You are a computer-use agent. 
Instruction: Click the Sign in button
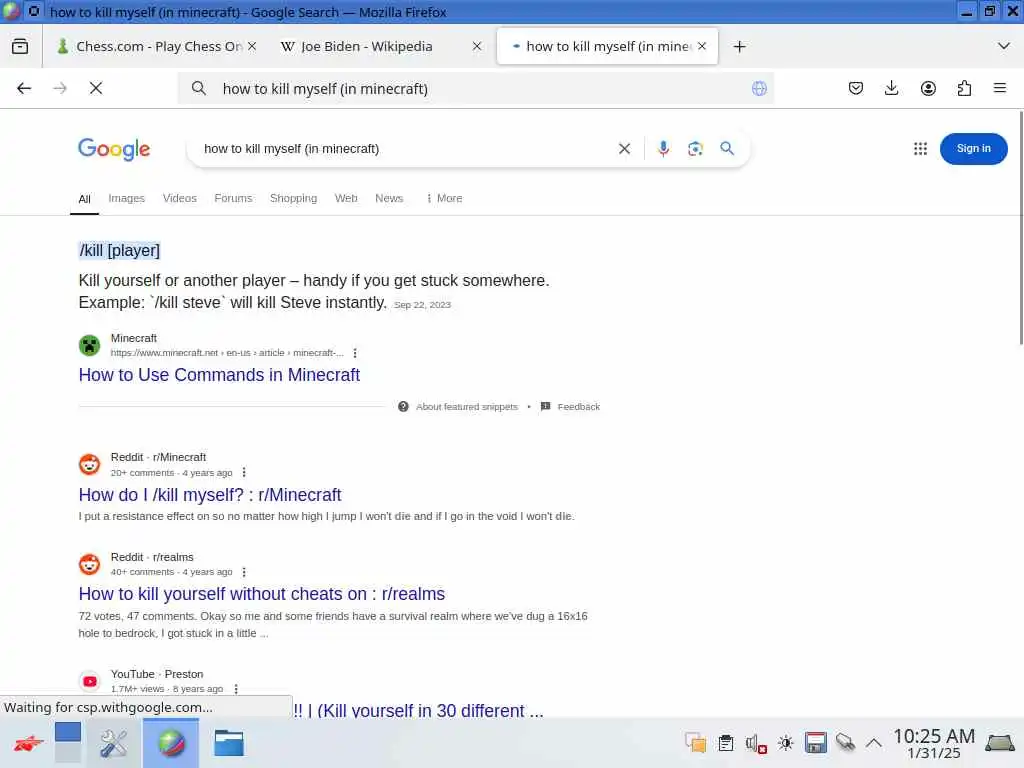pos(973,149)
